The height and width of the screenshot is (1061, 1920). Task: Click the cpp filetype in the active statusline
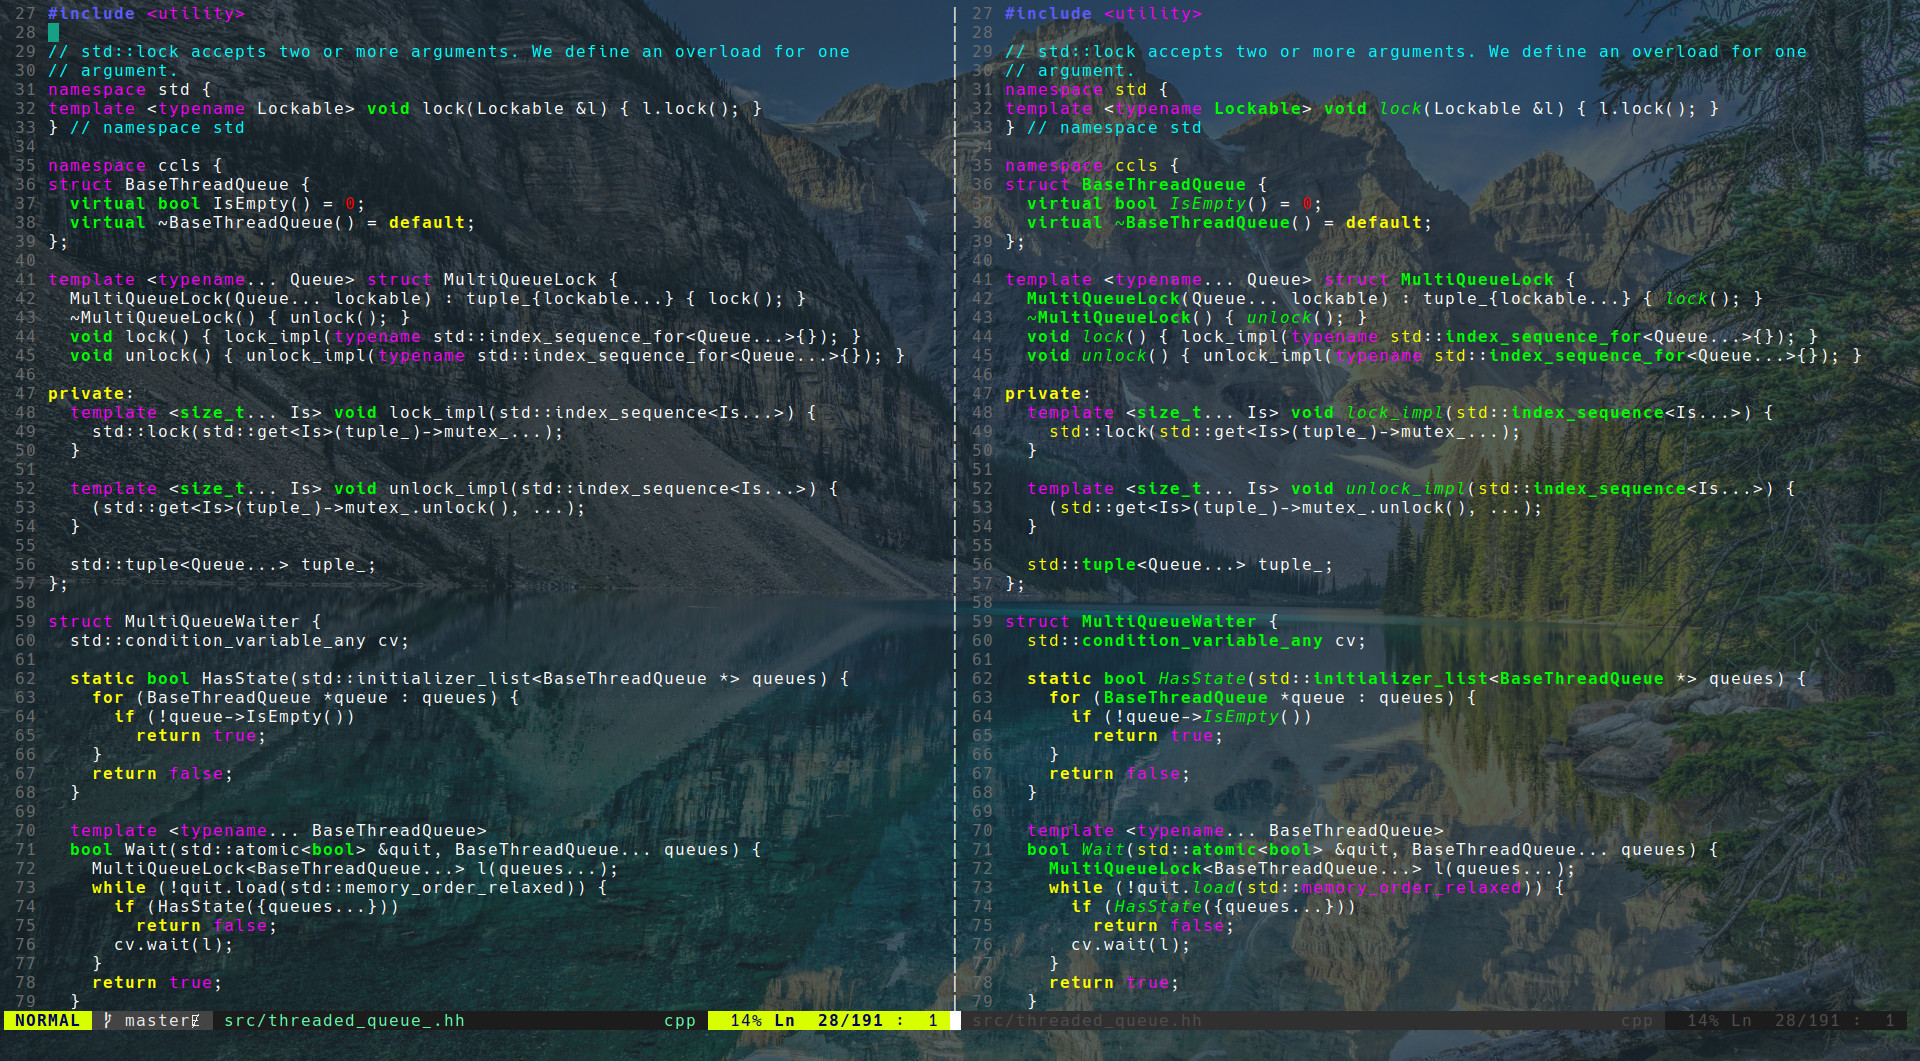tap(680, 1020)
